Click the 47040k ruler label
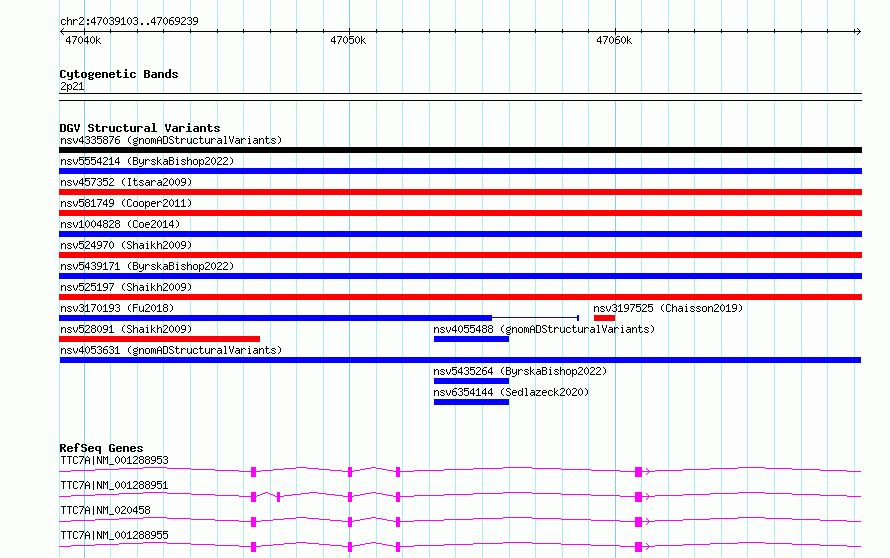 click(83, 41)
